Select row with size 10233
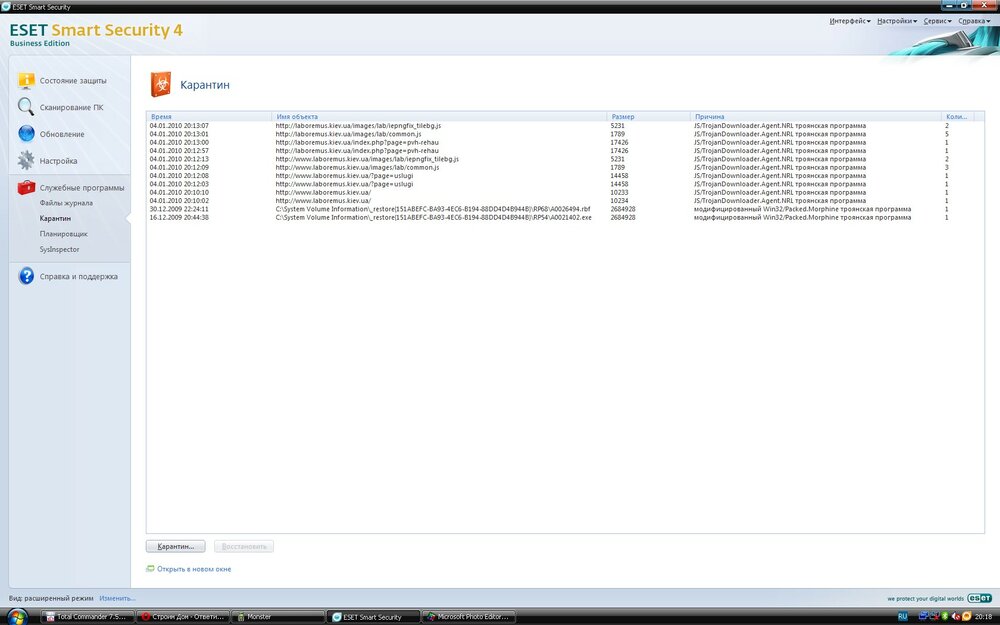Viewport: 1000px width, 625px height. pyautogui.click(x=565, y=192)
